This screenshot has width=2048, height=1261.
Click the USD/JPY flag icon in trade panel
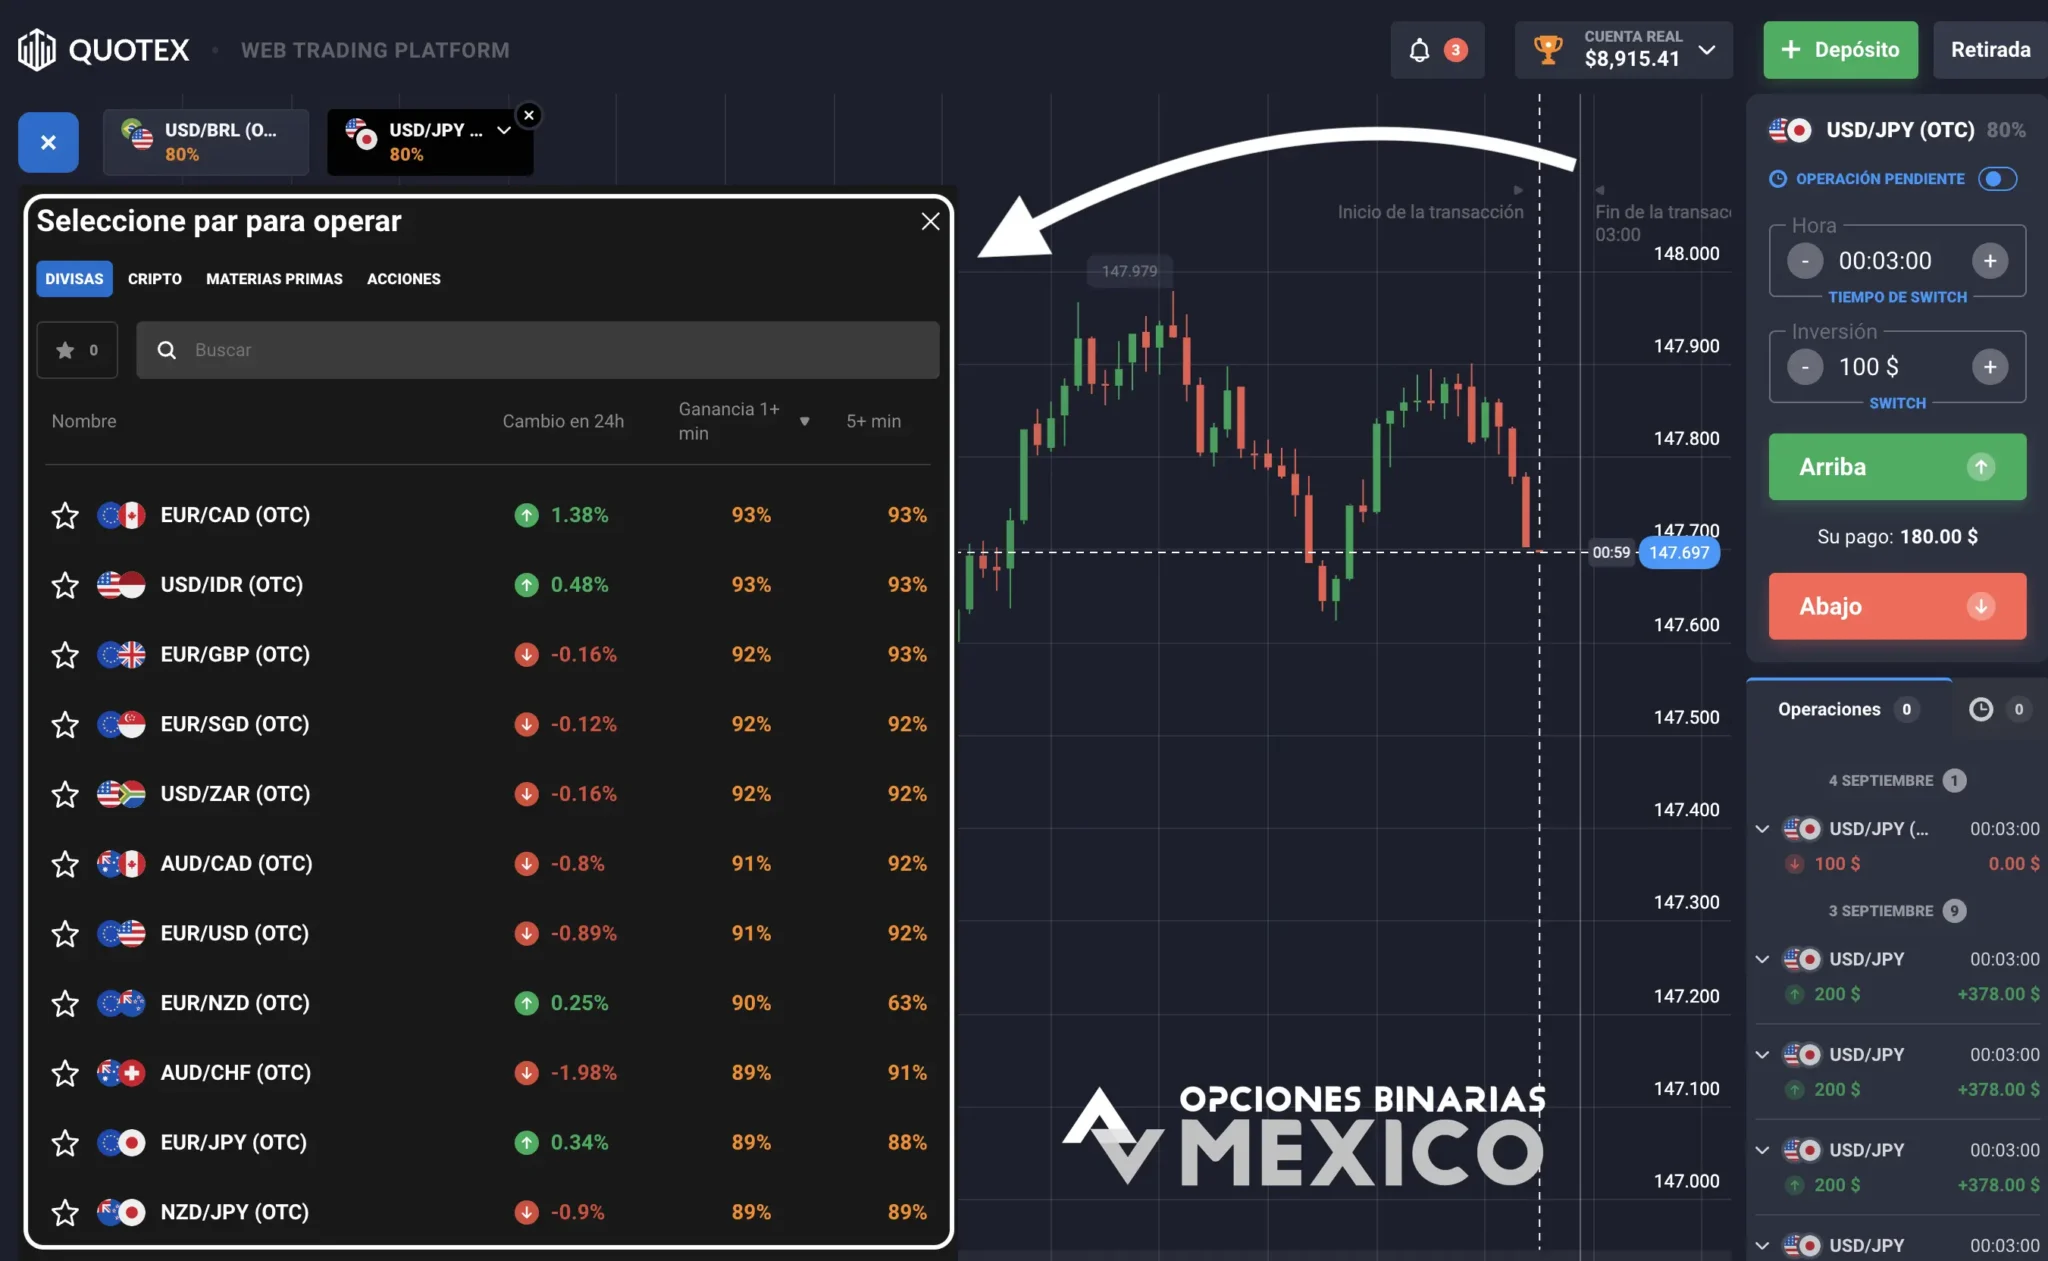pos(1790,130)
